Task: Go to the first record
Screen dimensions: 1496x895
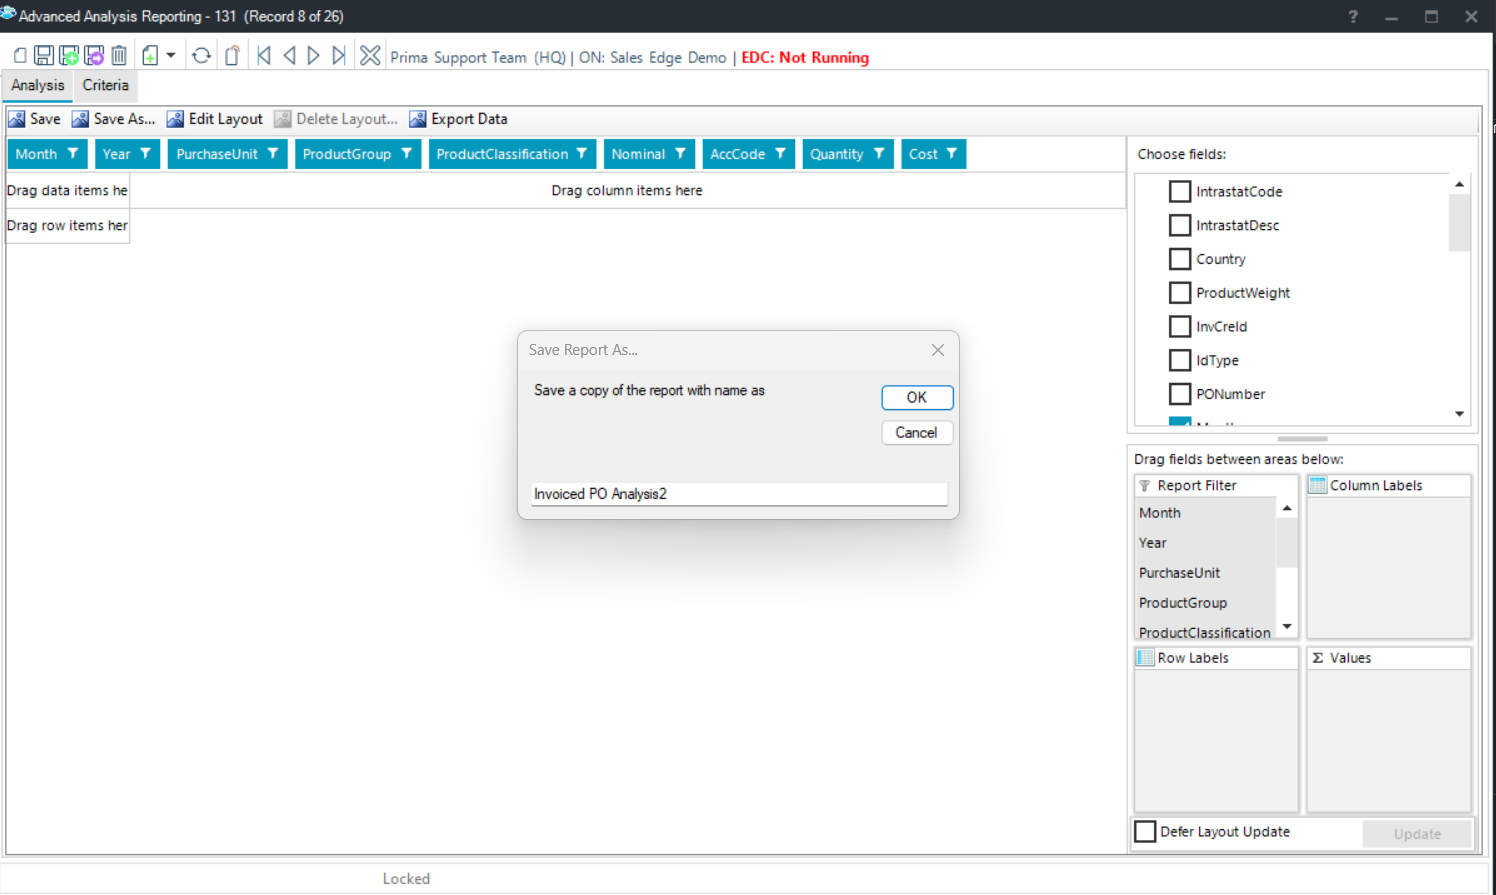Action: (x=264, y=56)
